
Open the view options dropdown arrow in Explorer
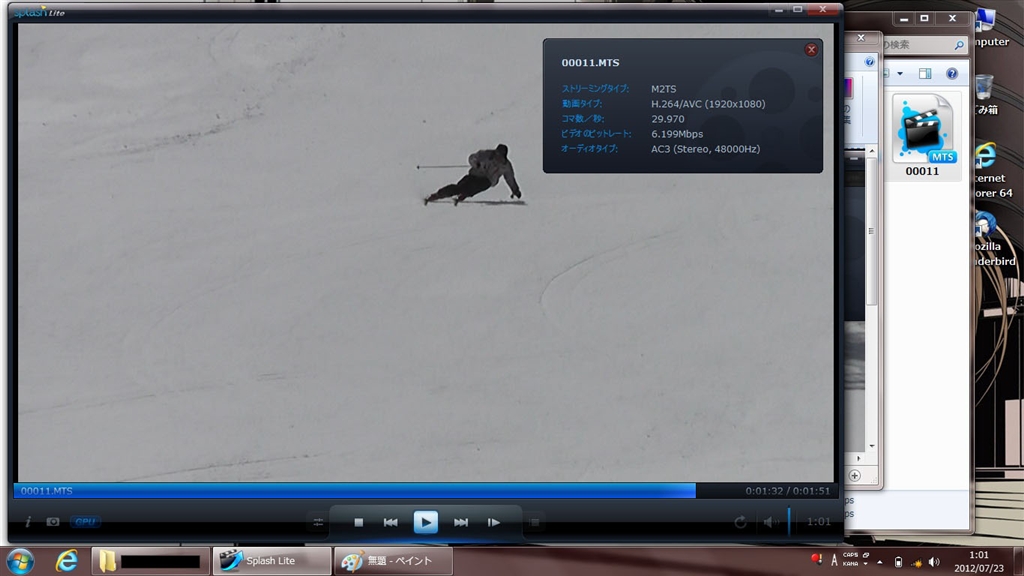(900, 74)
